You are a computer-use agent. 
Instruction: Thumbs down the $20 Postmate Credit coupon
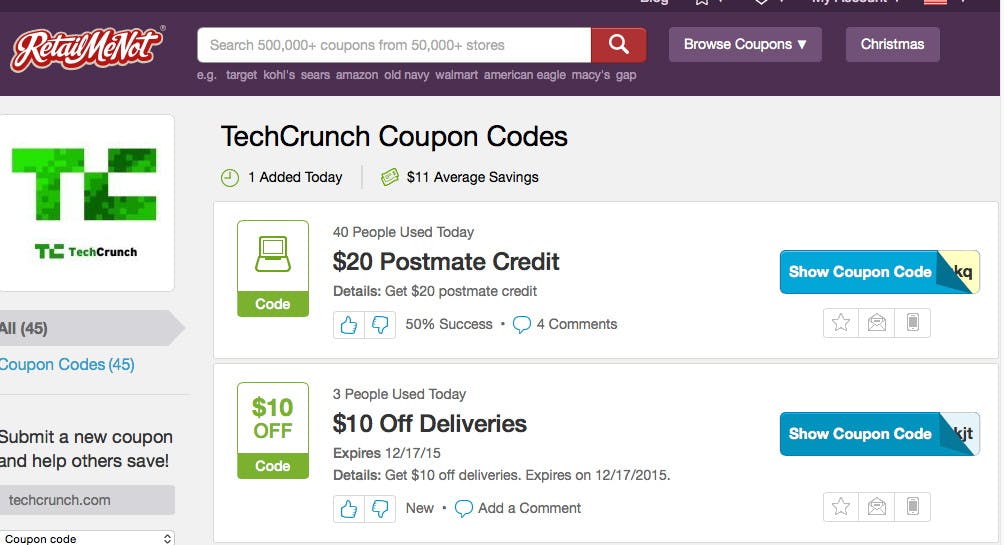coord(380,325)
